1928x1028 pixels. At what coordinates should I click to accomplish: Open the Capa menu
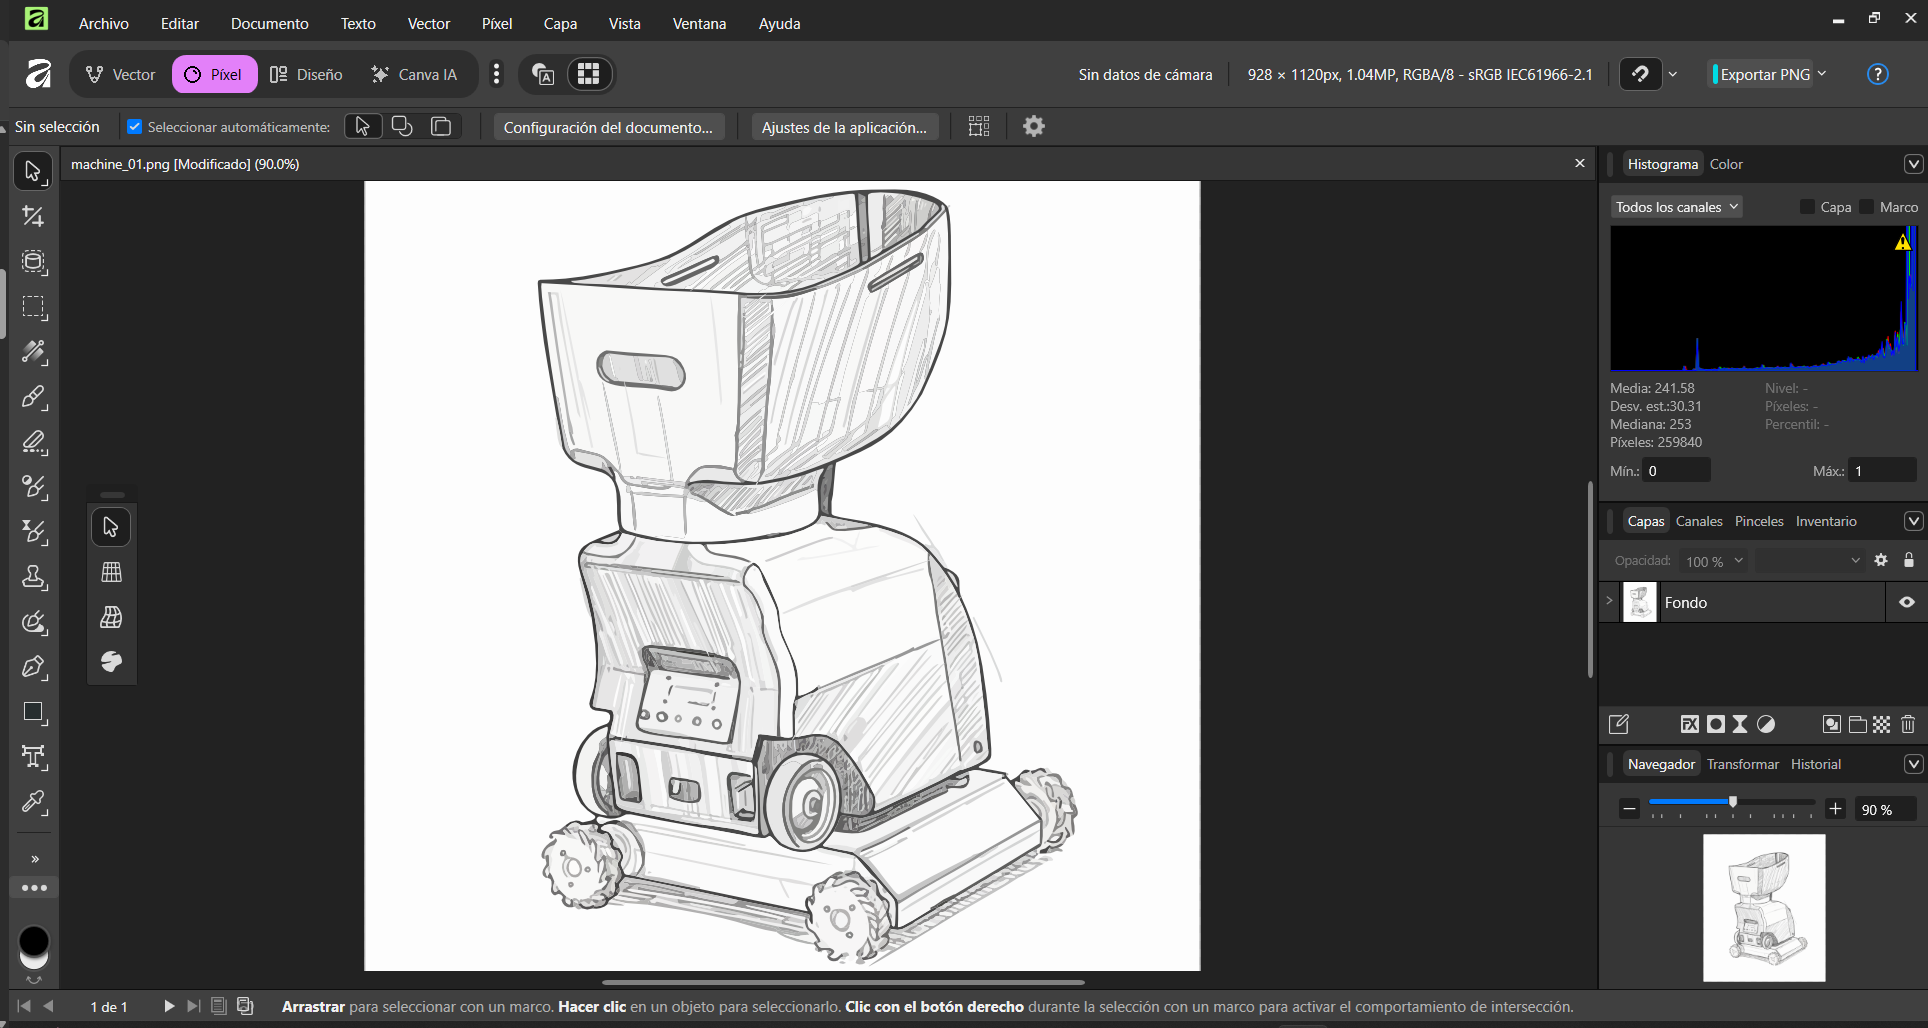coord(560,23)
